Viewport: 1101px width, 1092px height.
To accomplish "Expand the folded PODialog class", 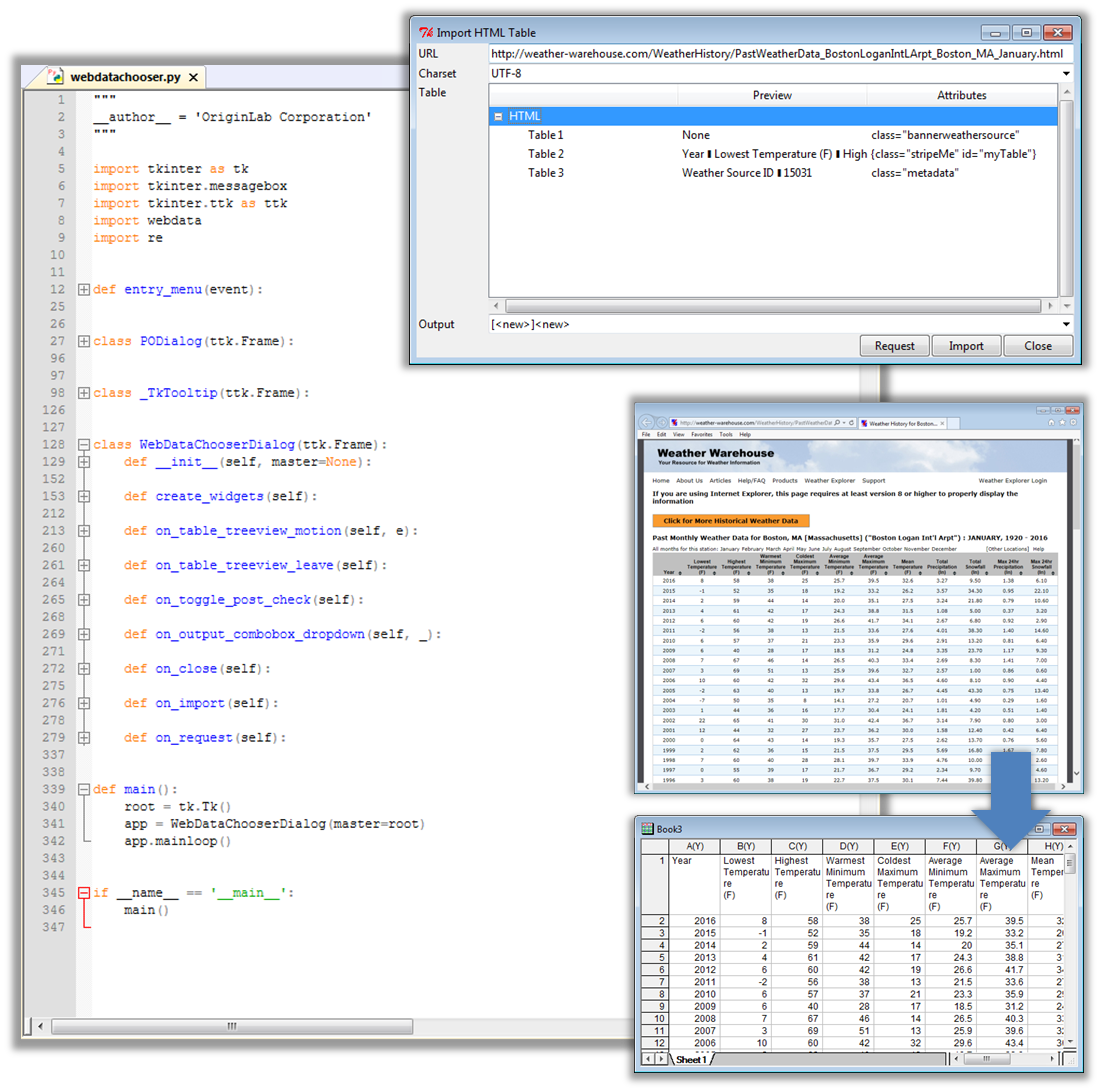I will 83,341.
